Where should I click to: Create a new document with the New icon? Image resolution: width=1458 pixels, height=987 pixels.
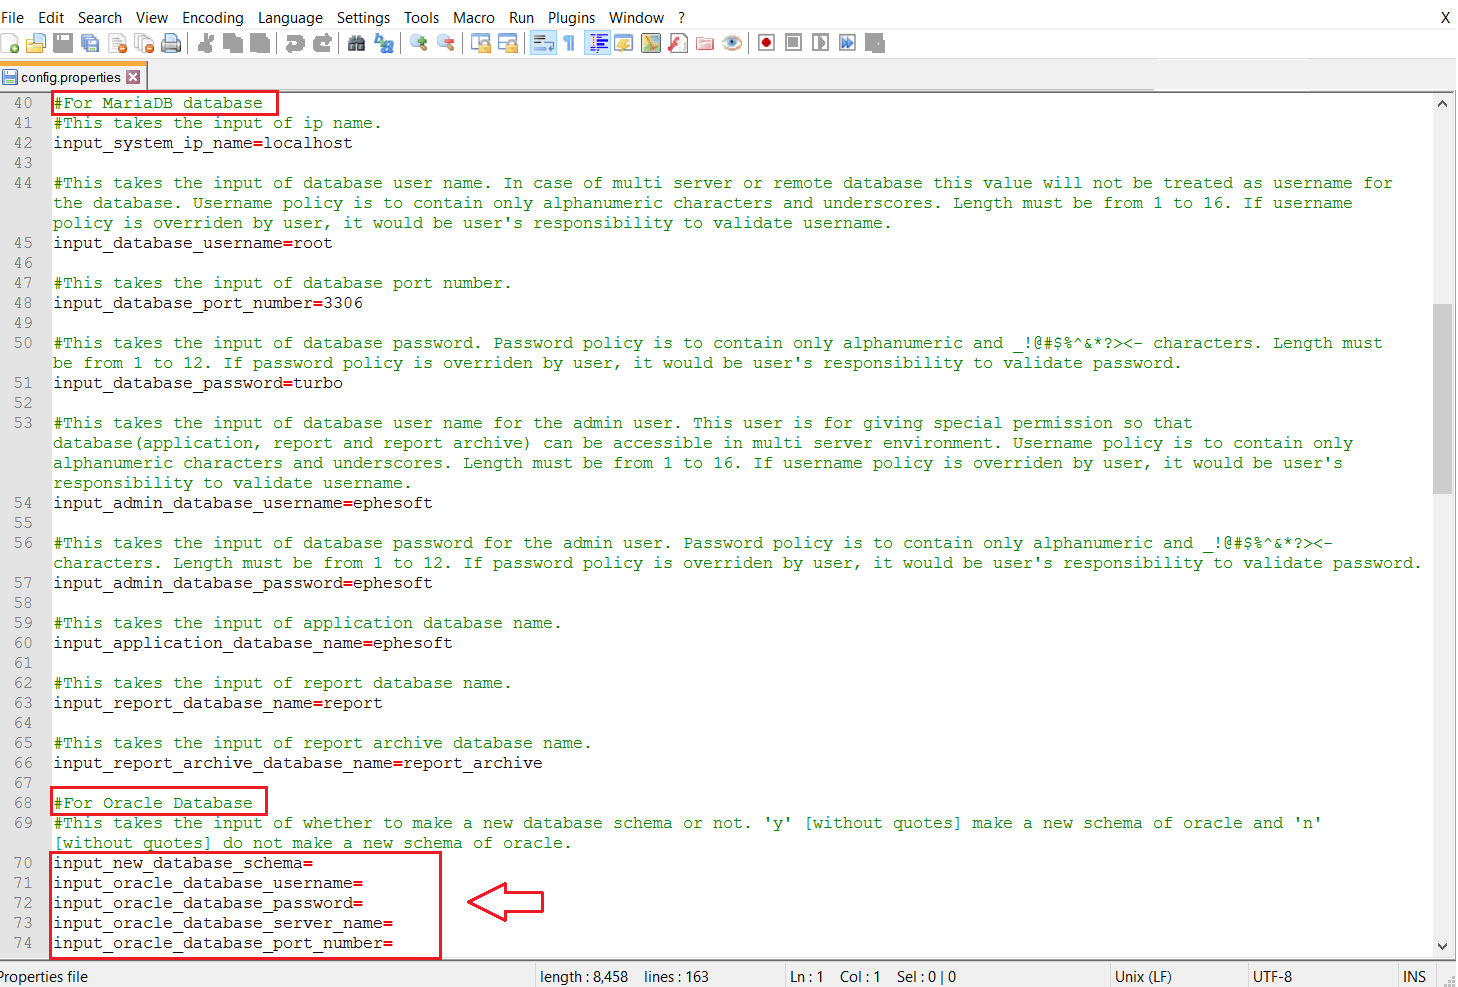click(x=11, y=43)
